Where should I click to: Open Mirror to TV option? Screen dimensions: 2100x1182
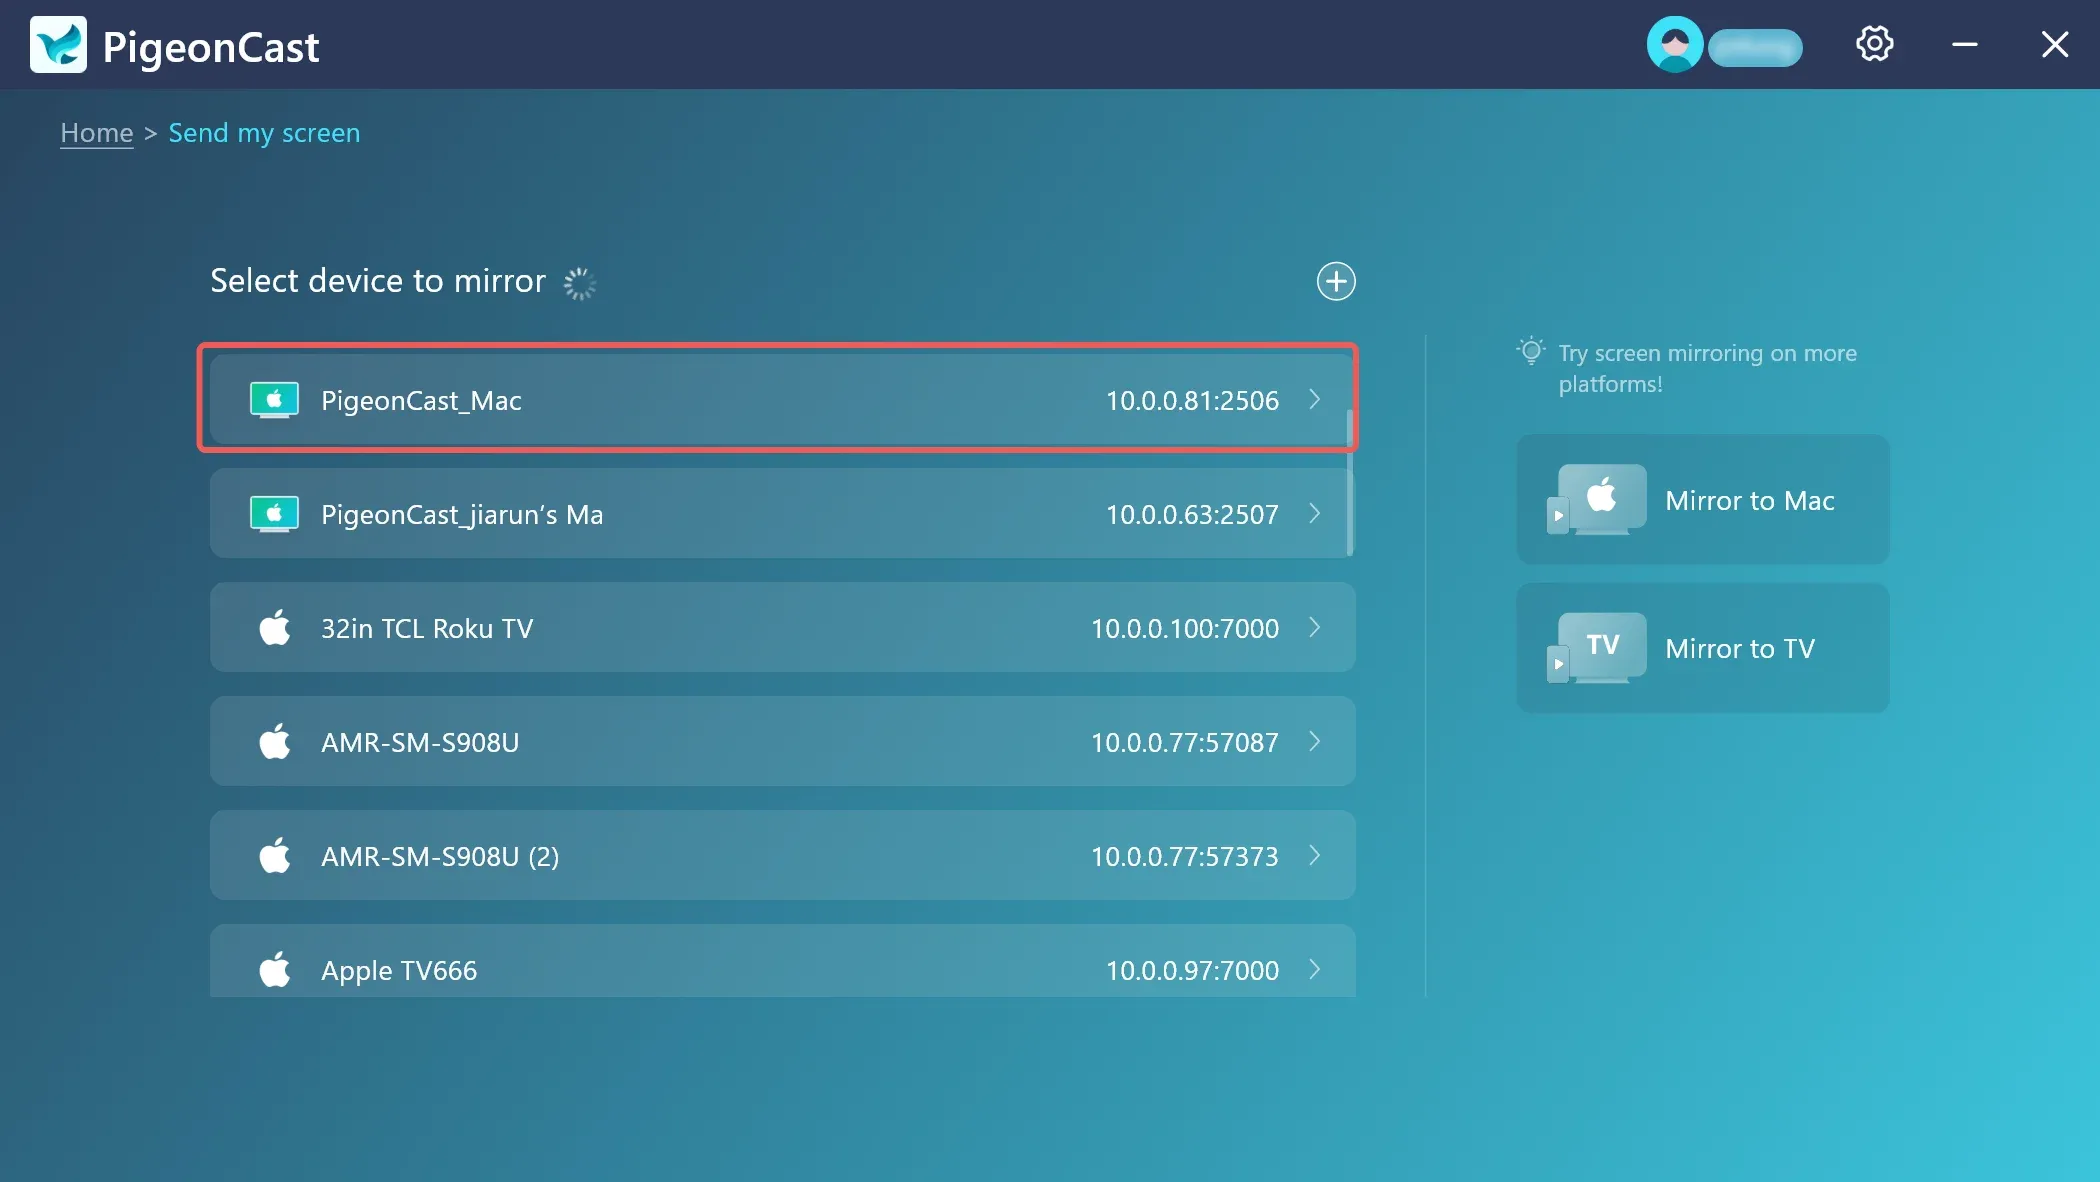1703,648
